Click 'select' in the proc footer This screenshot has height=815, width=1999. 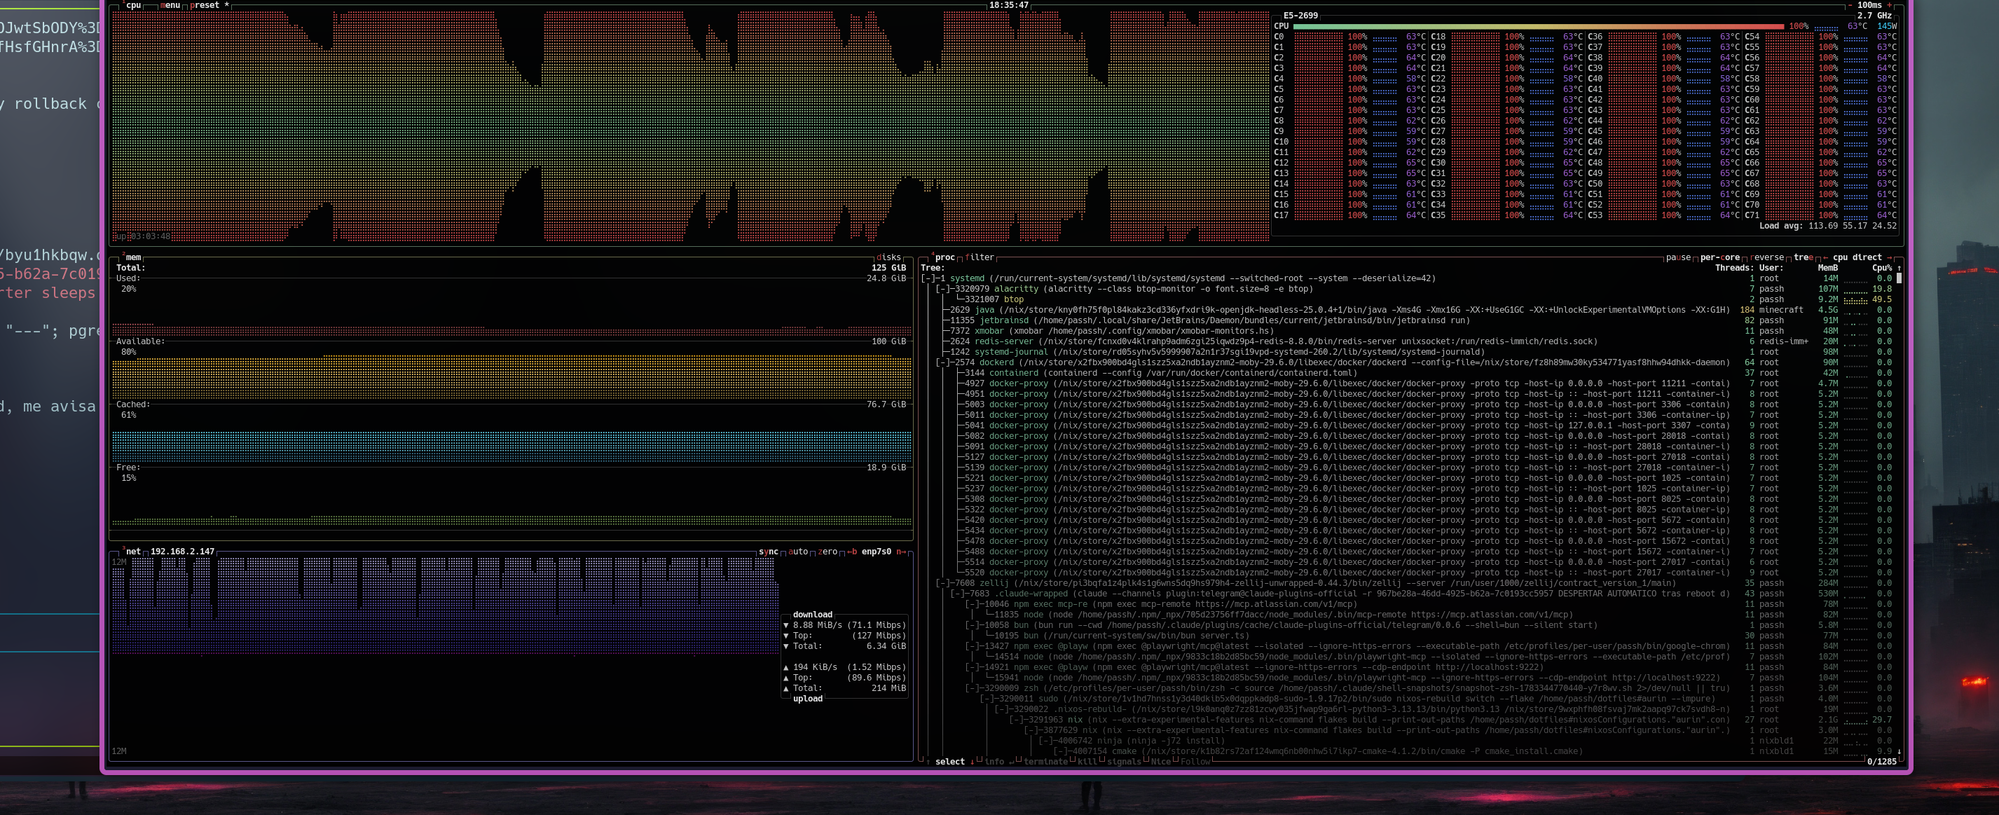950,761
